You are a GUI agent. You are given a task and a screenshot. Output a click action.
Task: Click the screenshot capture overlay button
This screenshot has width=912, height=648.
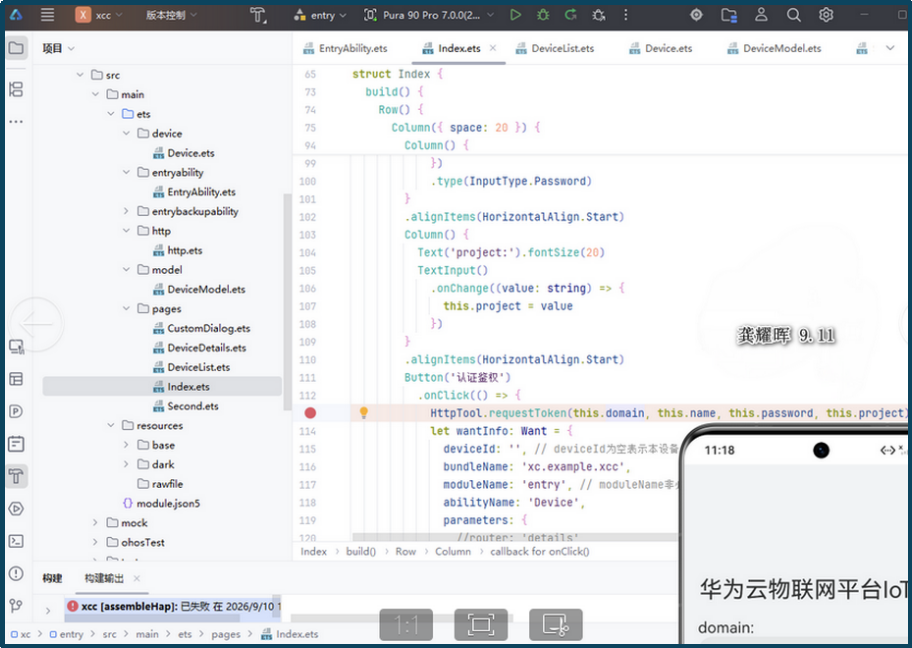[x=555, y=625]
